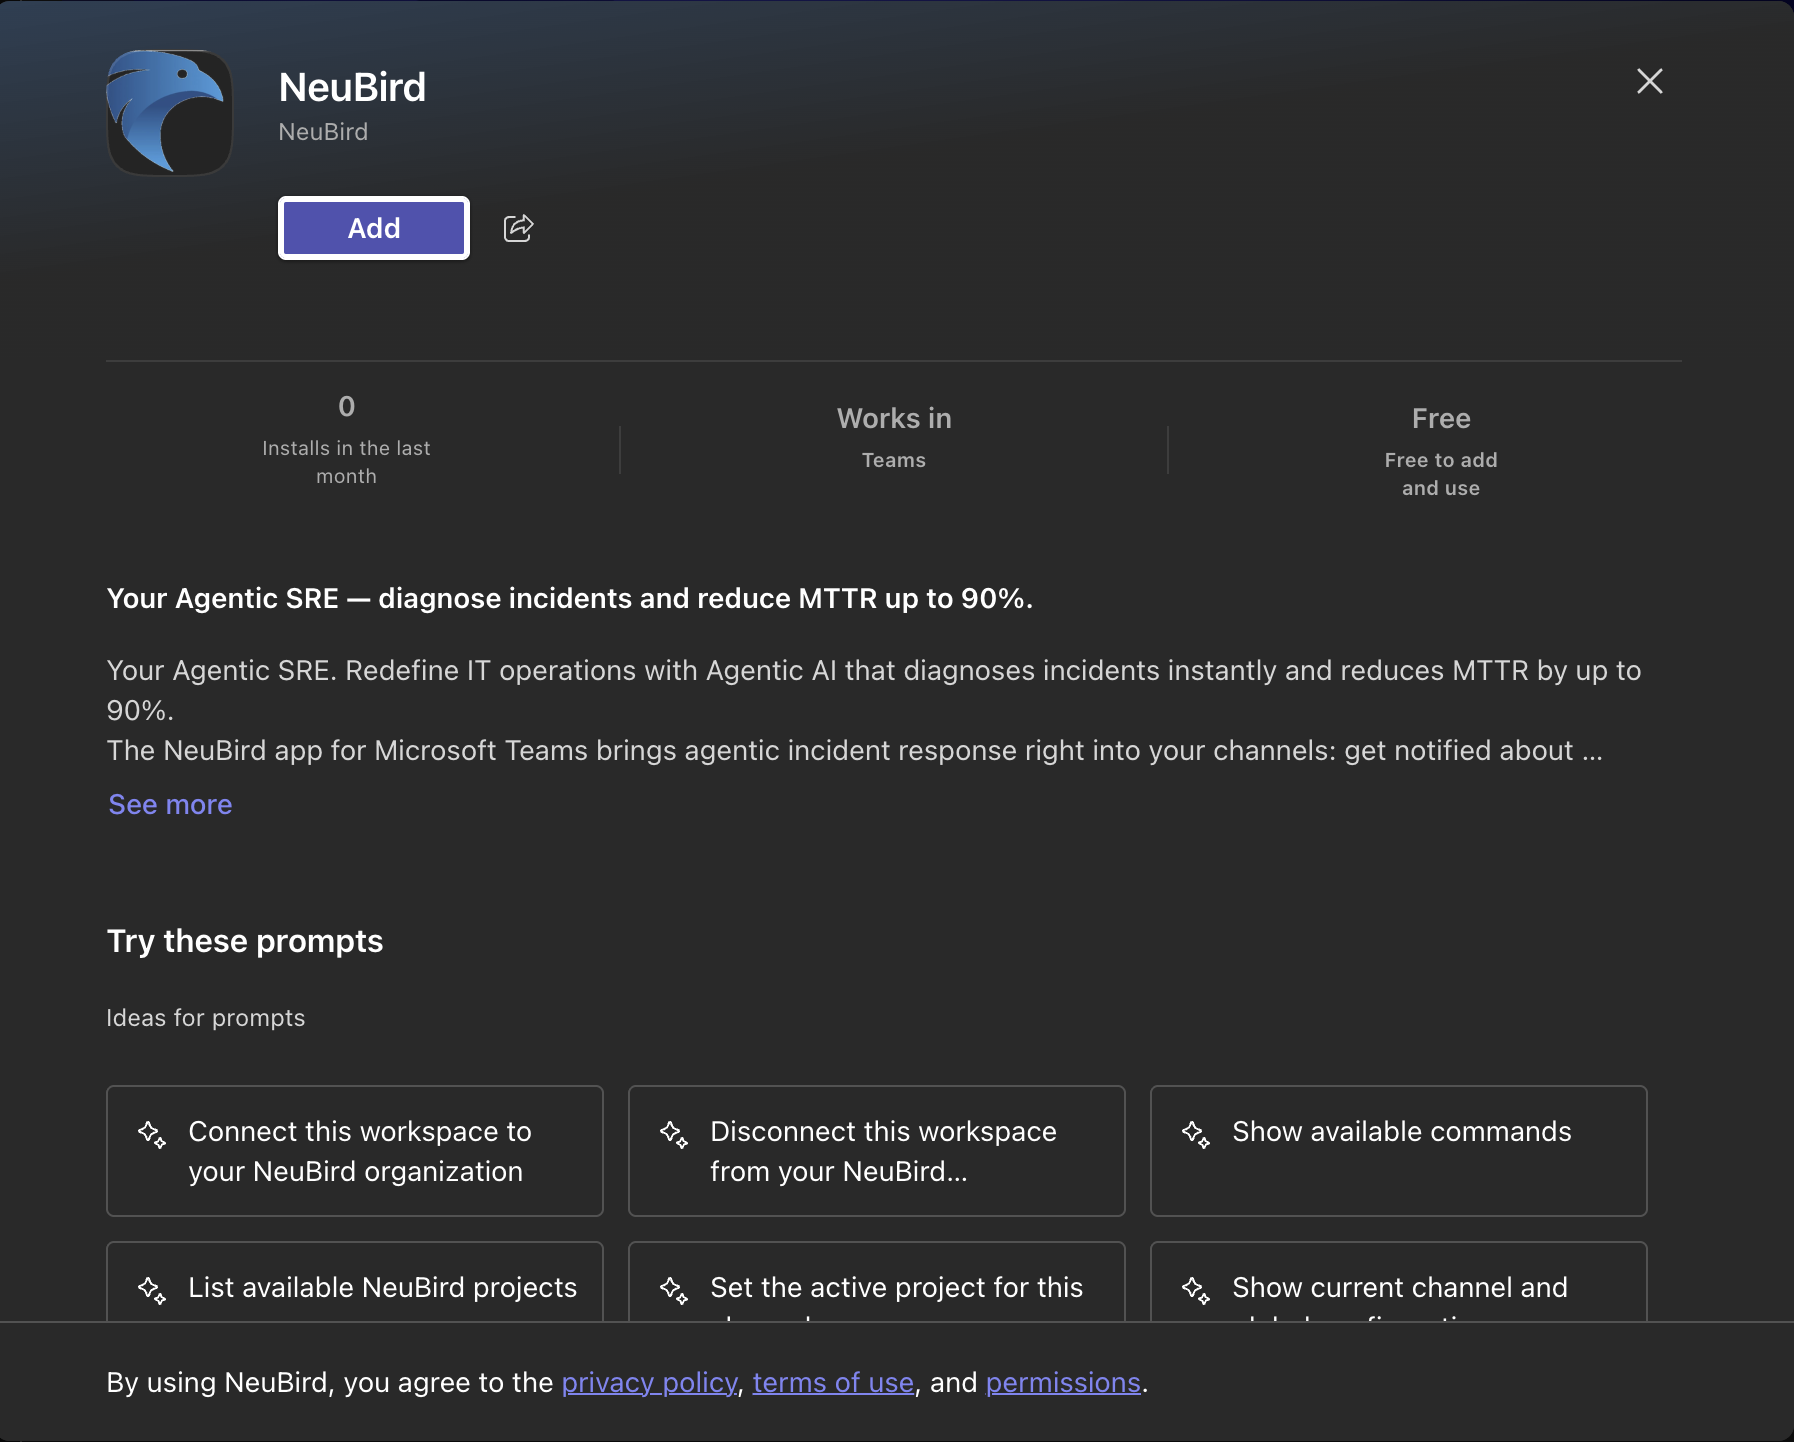
Task: Expand description with See more link
Action: click(170, 804)
